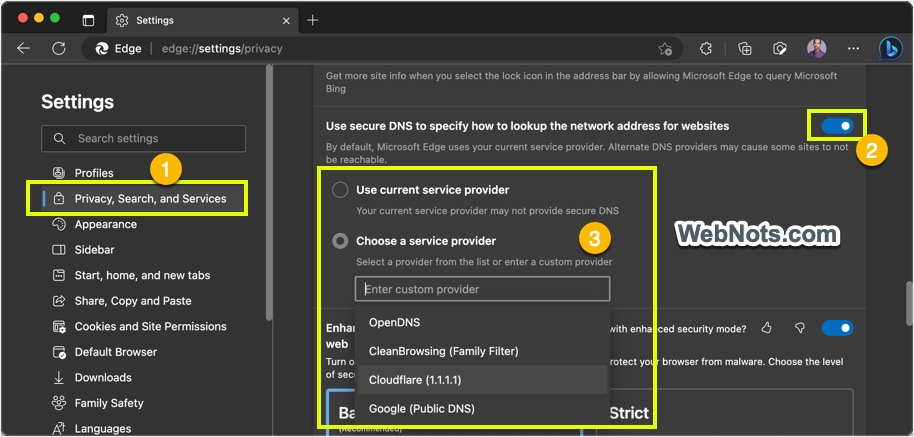Open the Collections icon in toolbar
The height and width of the screenshot is (437, 914).
pyautogui.click(x=744, y=48)
